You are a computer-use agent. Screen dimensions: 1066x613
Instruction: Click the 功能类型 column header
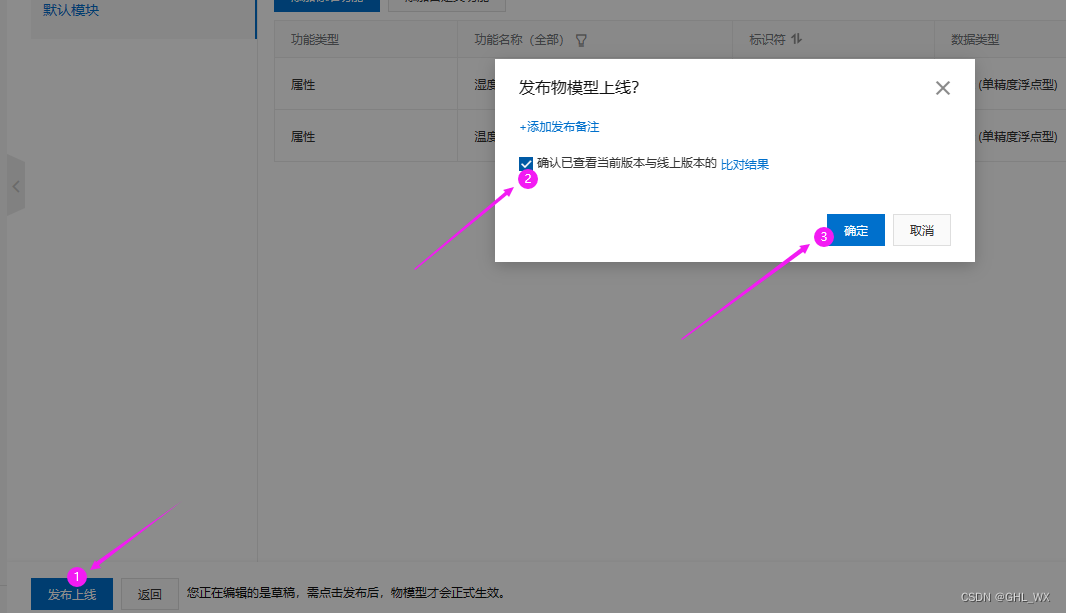click(x=315, y=39)
